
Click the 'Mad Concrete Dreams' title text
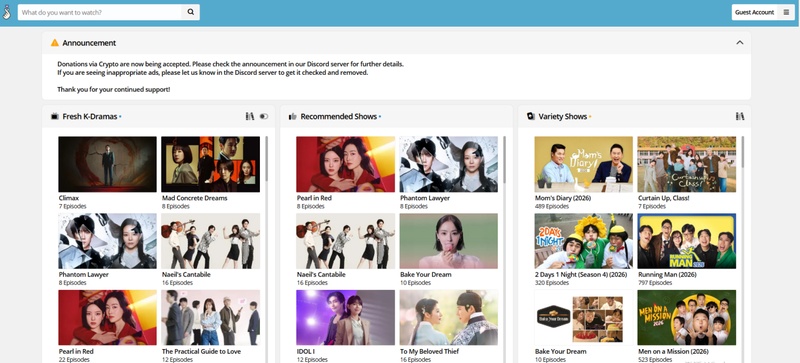pos(194,198)
